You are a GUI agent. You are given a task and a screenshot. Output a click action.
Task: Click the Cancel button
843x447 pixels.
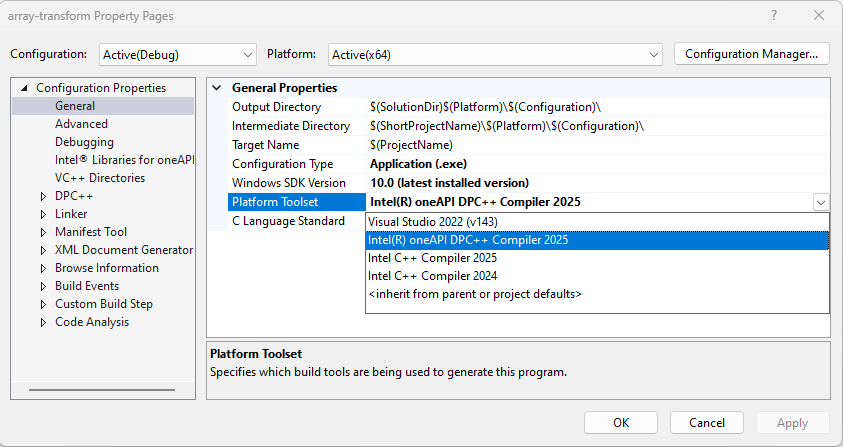click(707, 422)
